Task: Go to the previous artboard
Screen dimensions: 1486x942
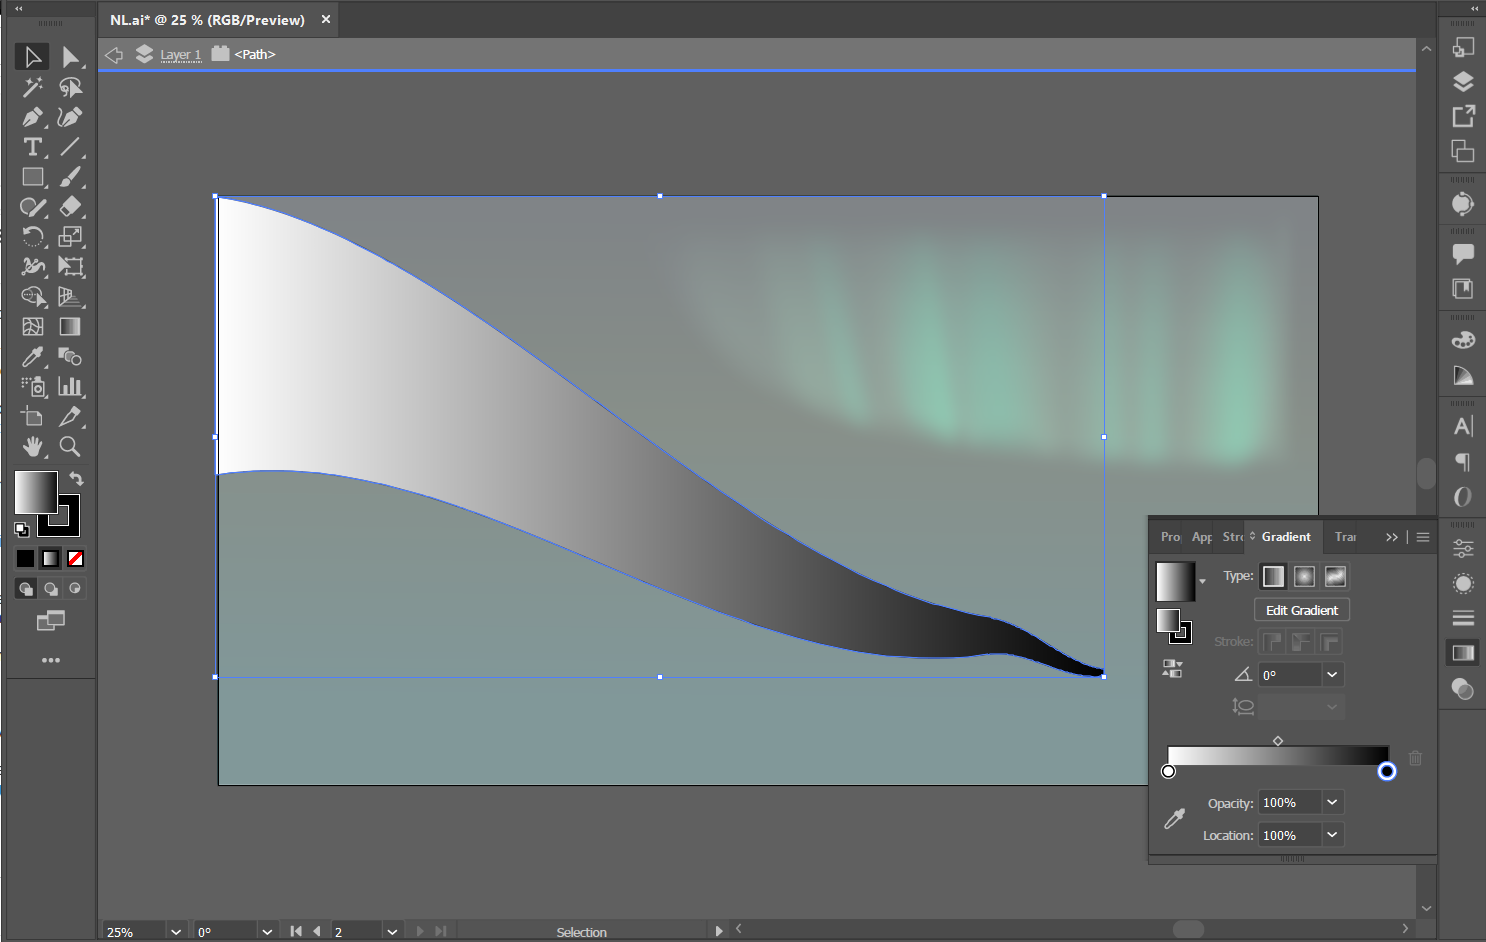Action: pos(317,931)
